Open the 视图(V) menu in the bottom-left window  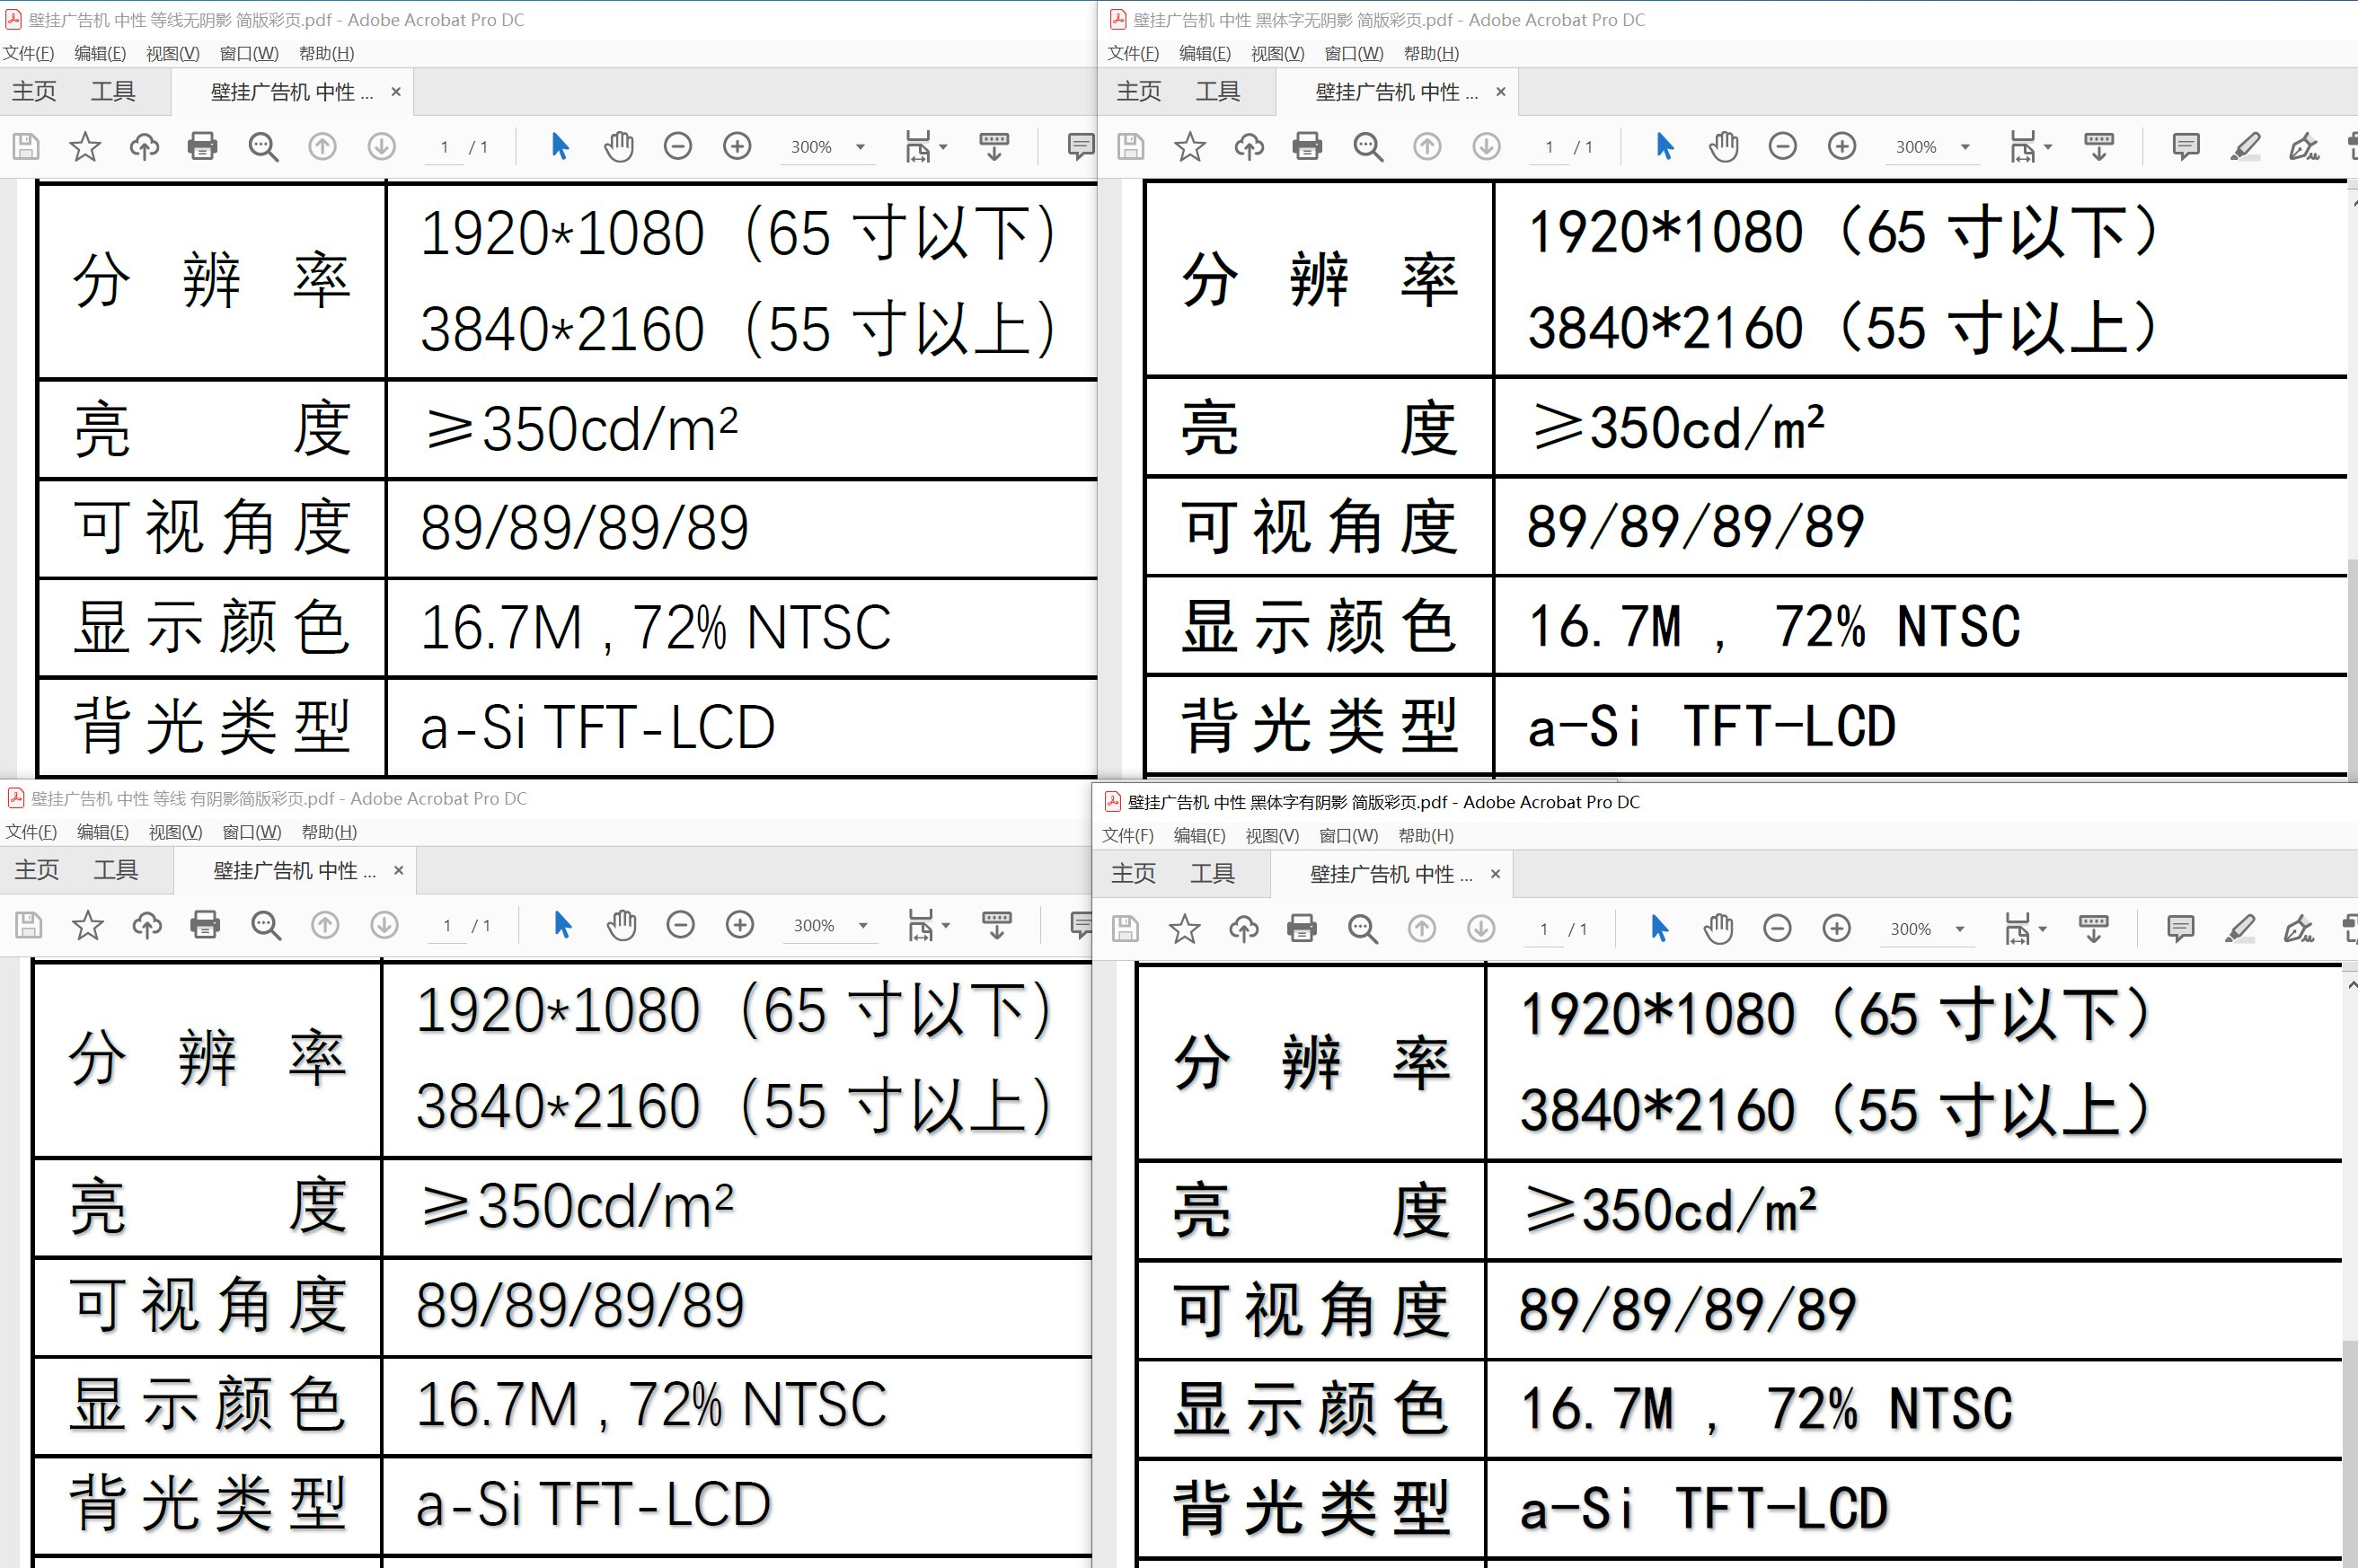pos(176,833)
